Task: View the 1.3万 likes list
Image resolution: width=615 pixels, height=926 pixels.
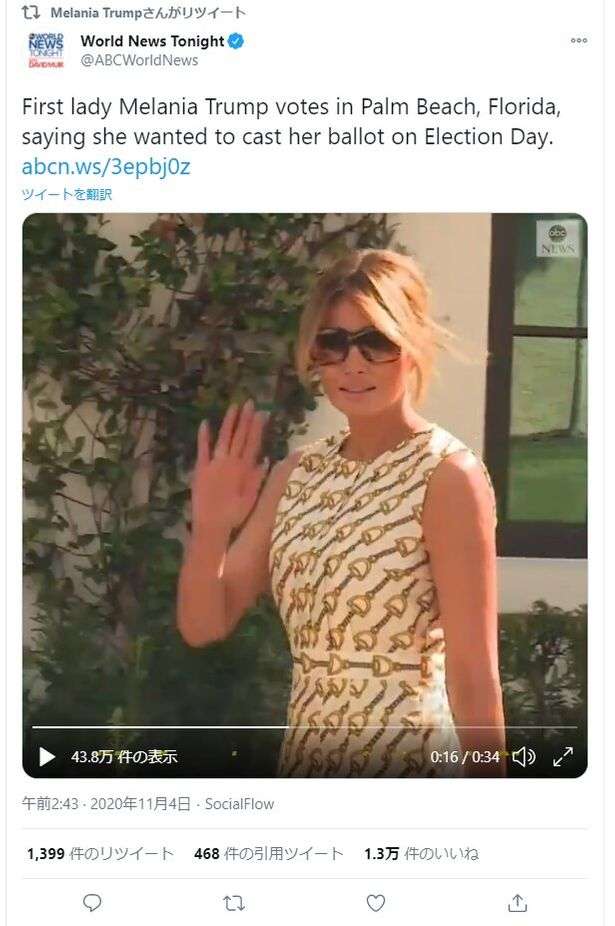Action: 421,853
